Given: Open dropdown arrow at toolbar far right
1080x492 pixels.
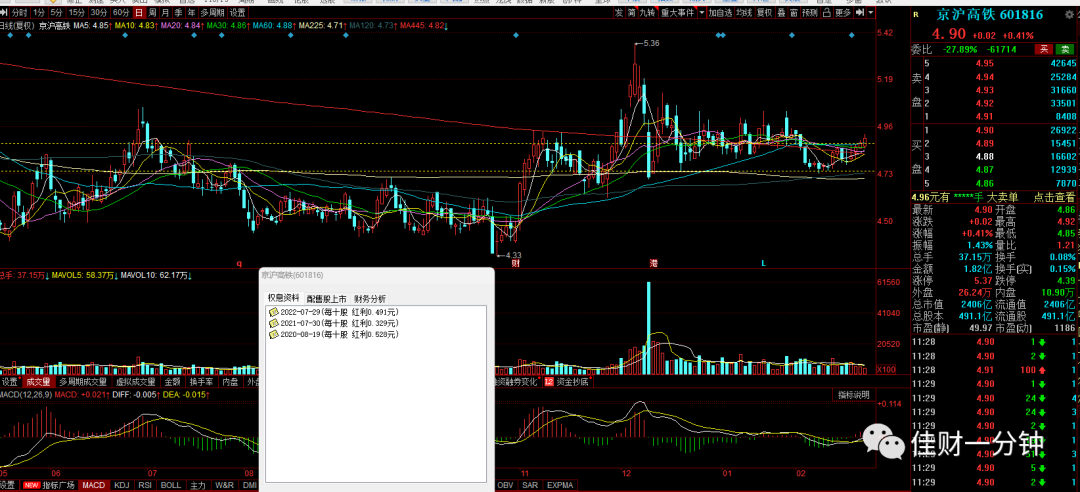Looking at the screenshot, I should [x=871, y=12].
